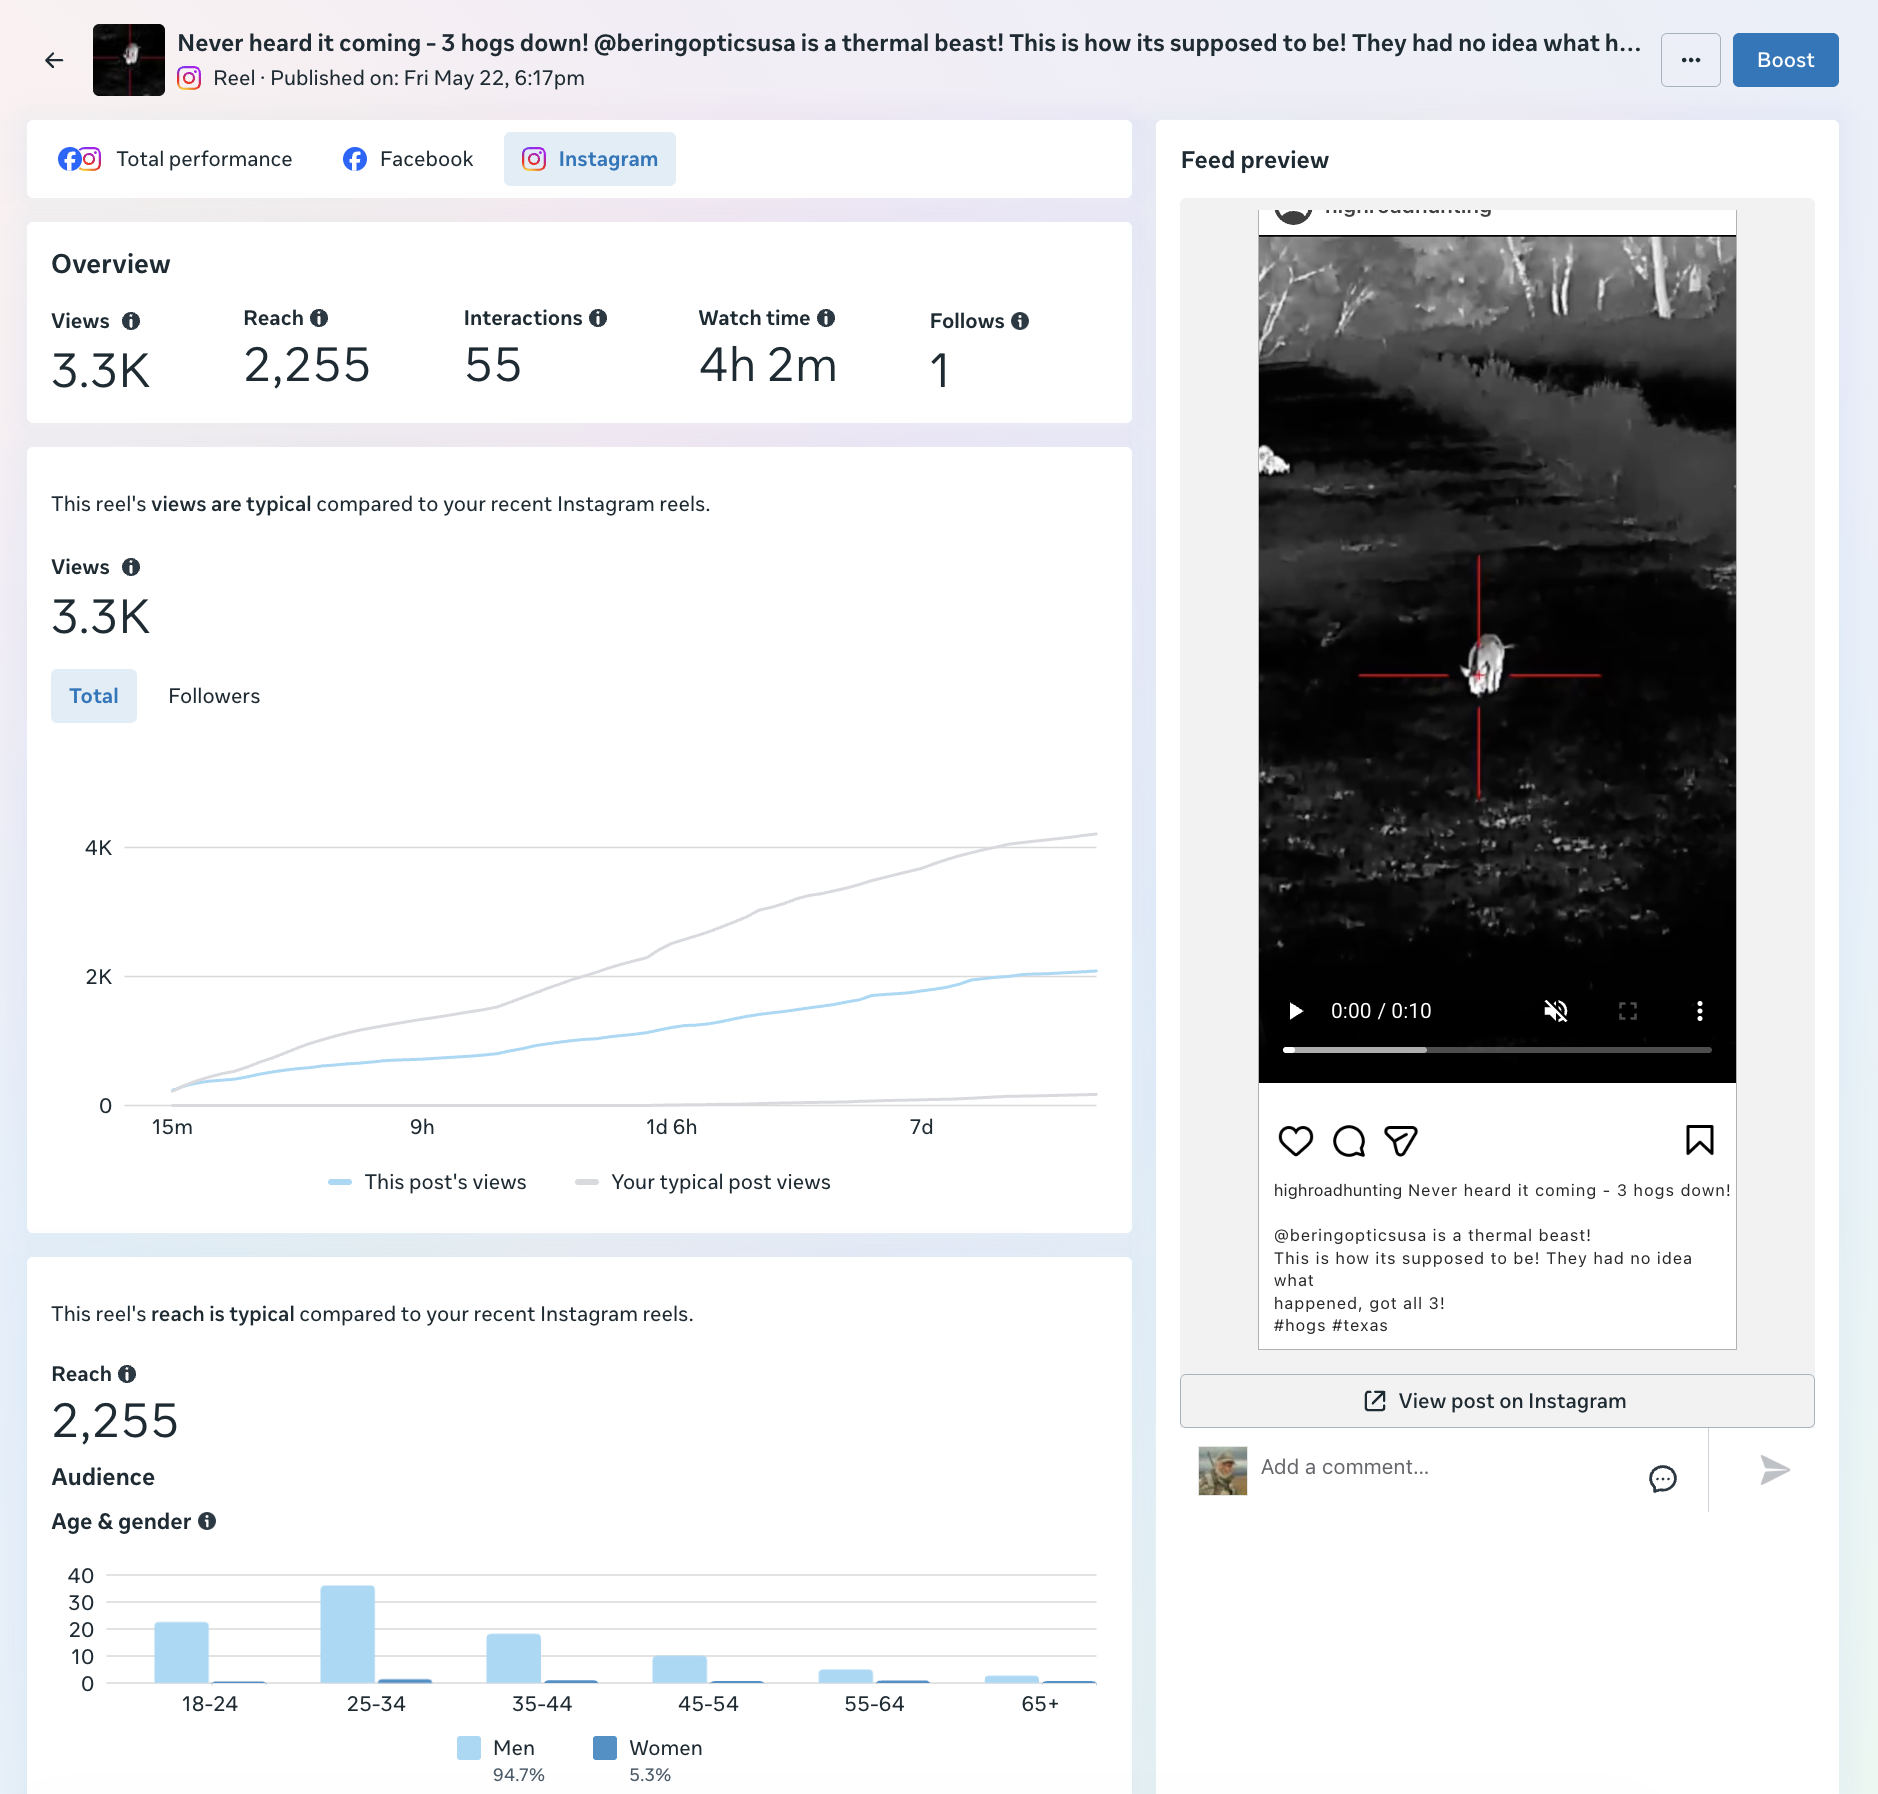Select the Followers views filter

[x=214, y=696]
